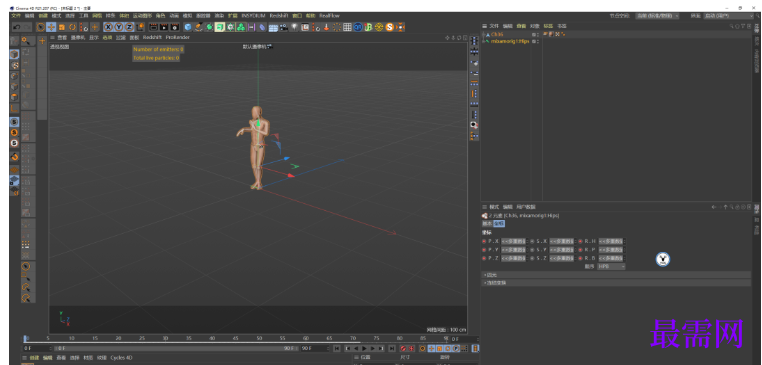Open viewport Redshift menu

pyautogui.click(x=153, y=37)
